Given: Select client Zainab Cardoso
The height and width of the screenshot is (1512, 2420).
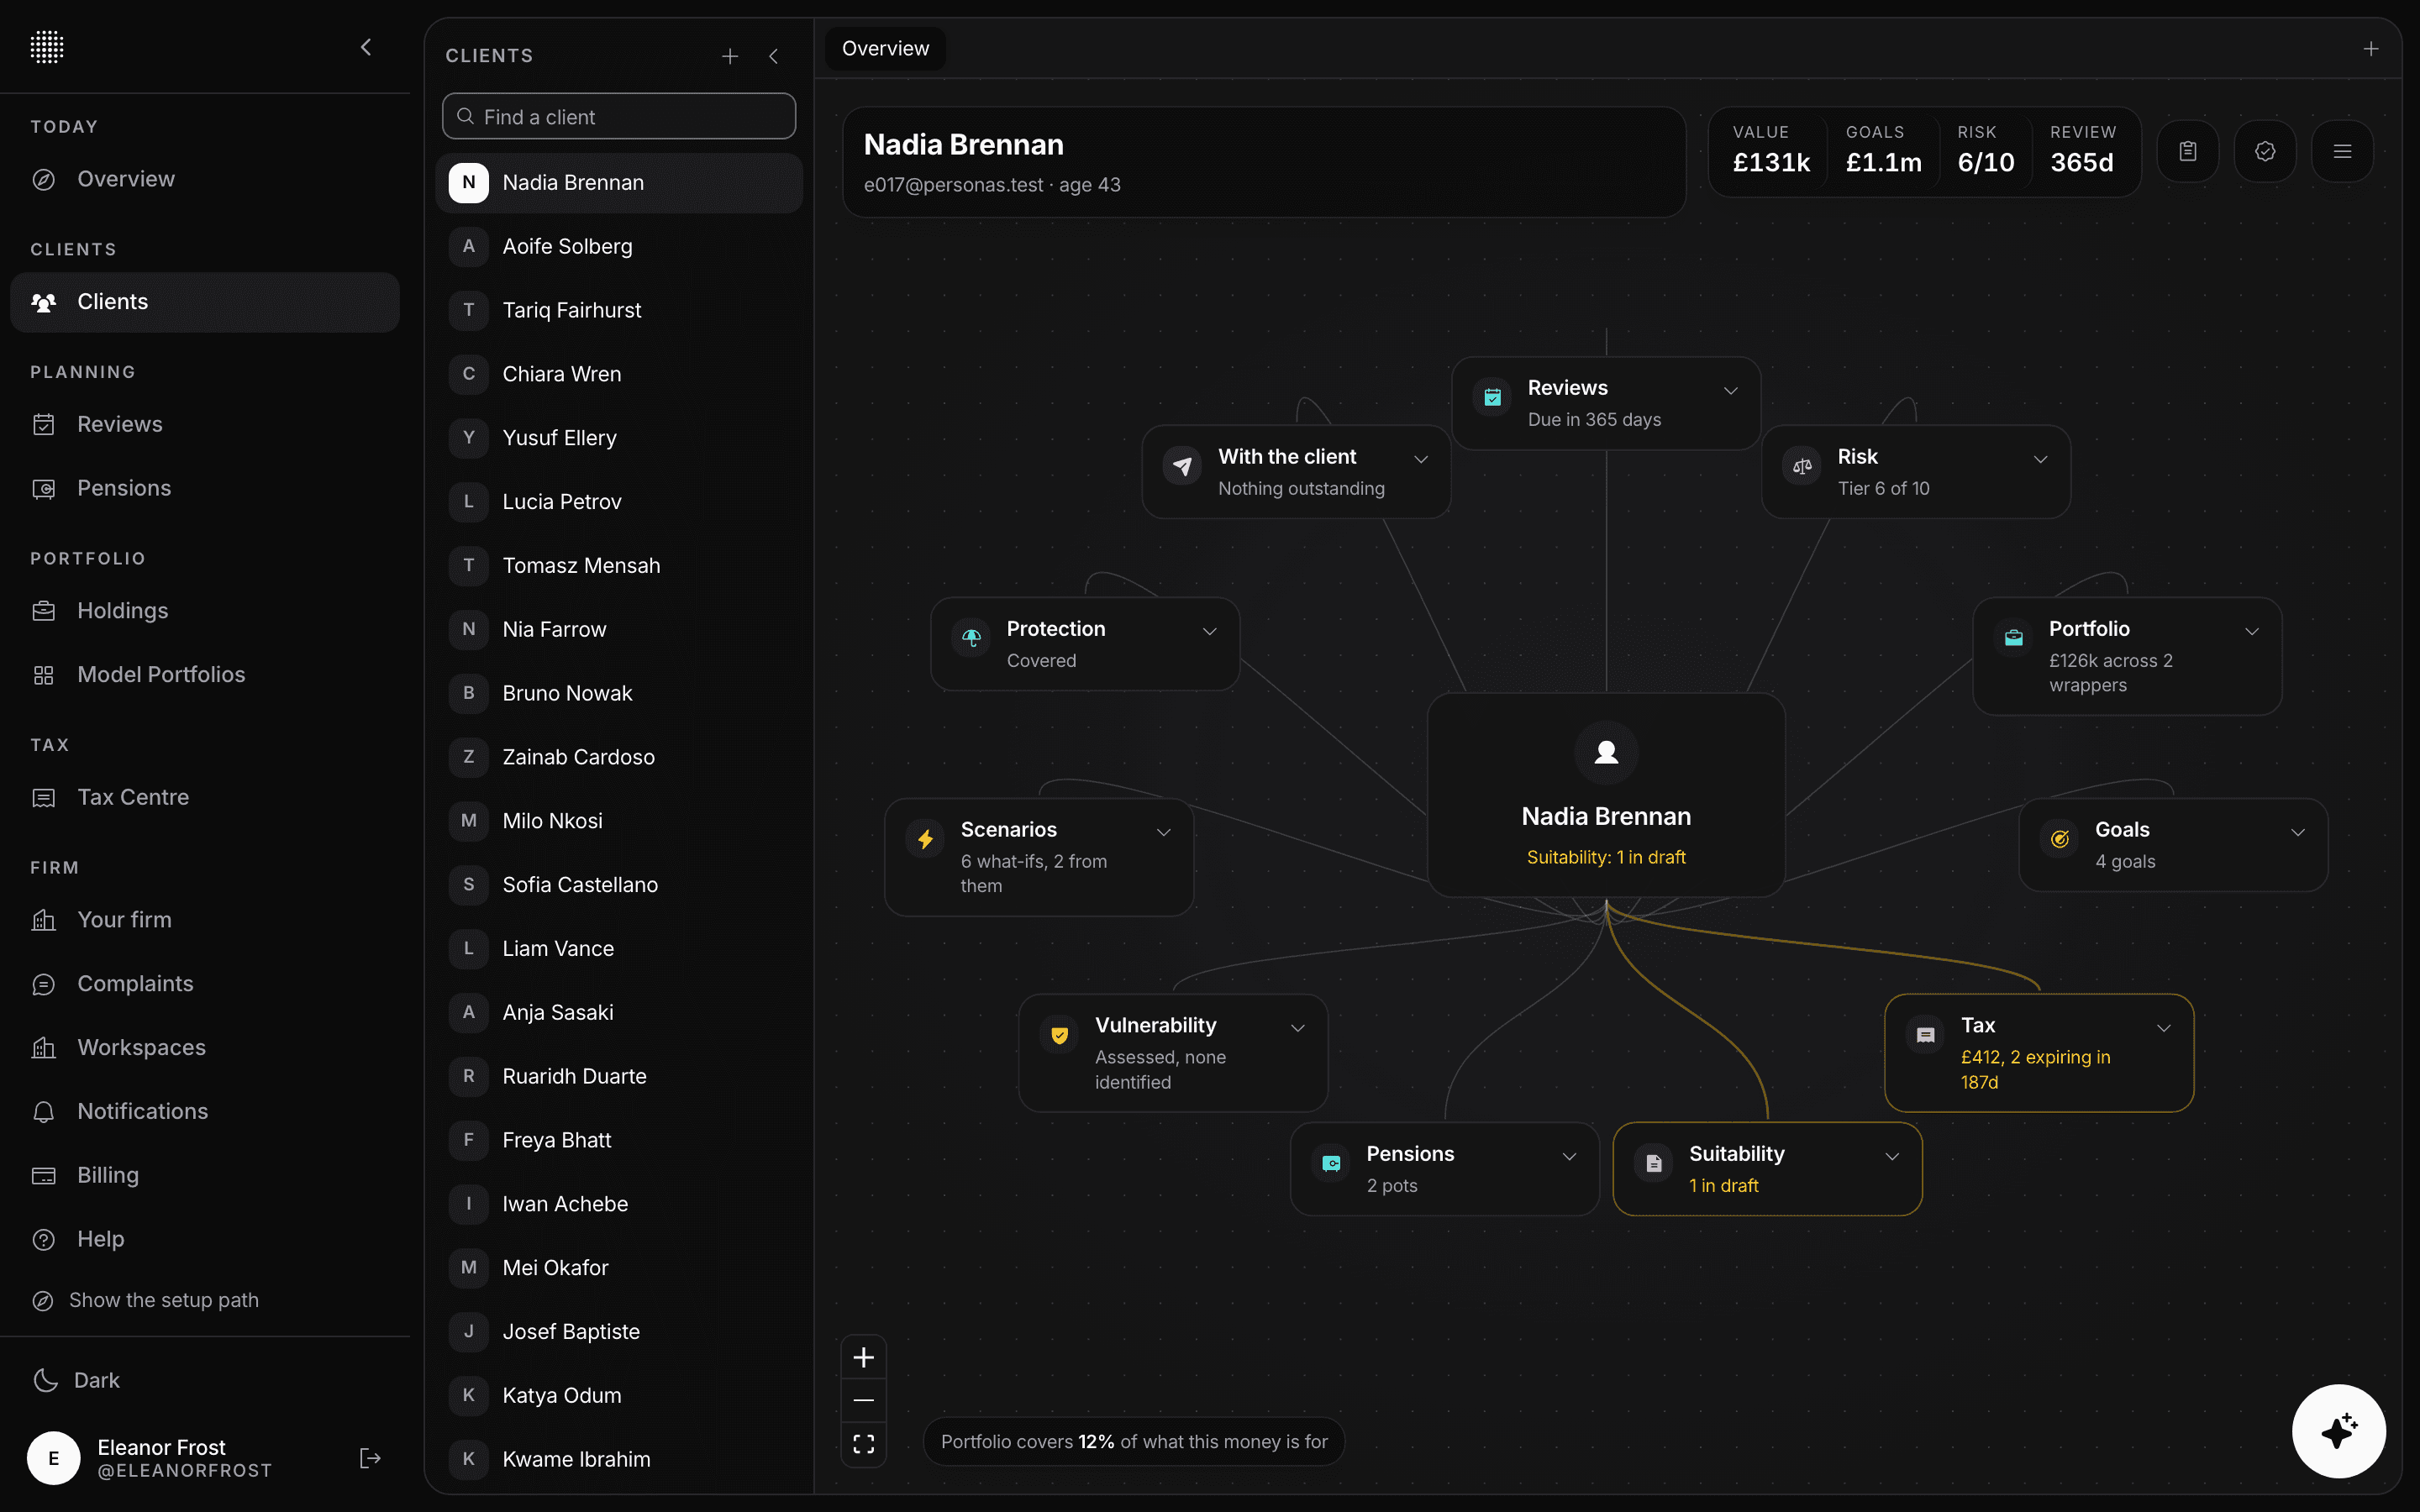Looking at the screenshot, I should 619,757.
